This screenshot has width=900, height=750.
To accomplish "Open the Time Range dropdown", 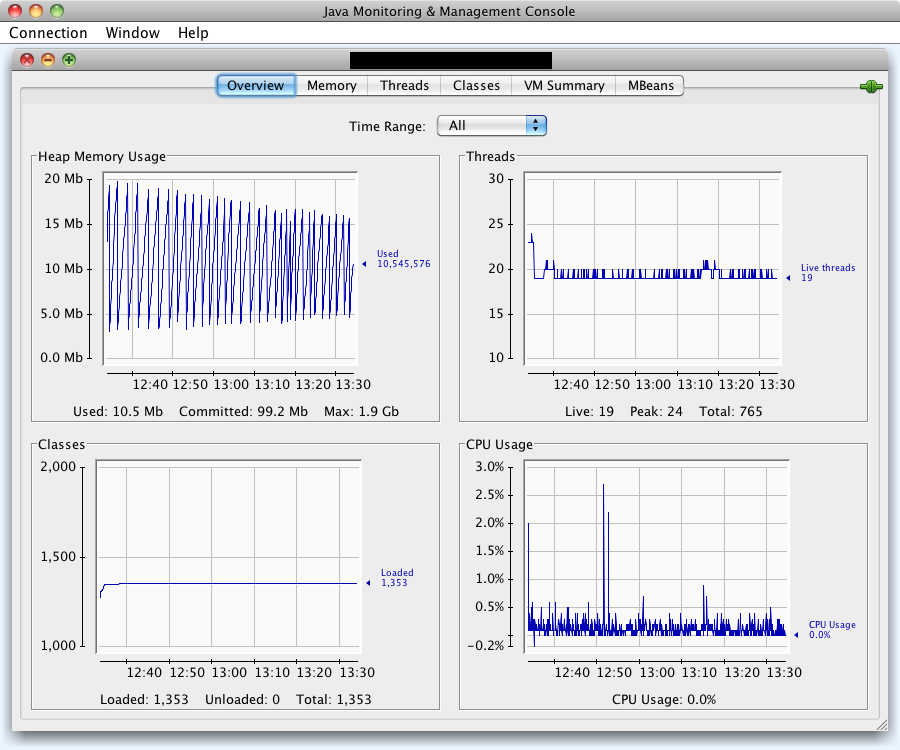I will point(492,125).
